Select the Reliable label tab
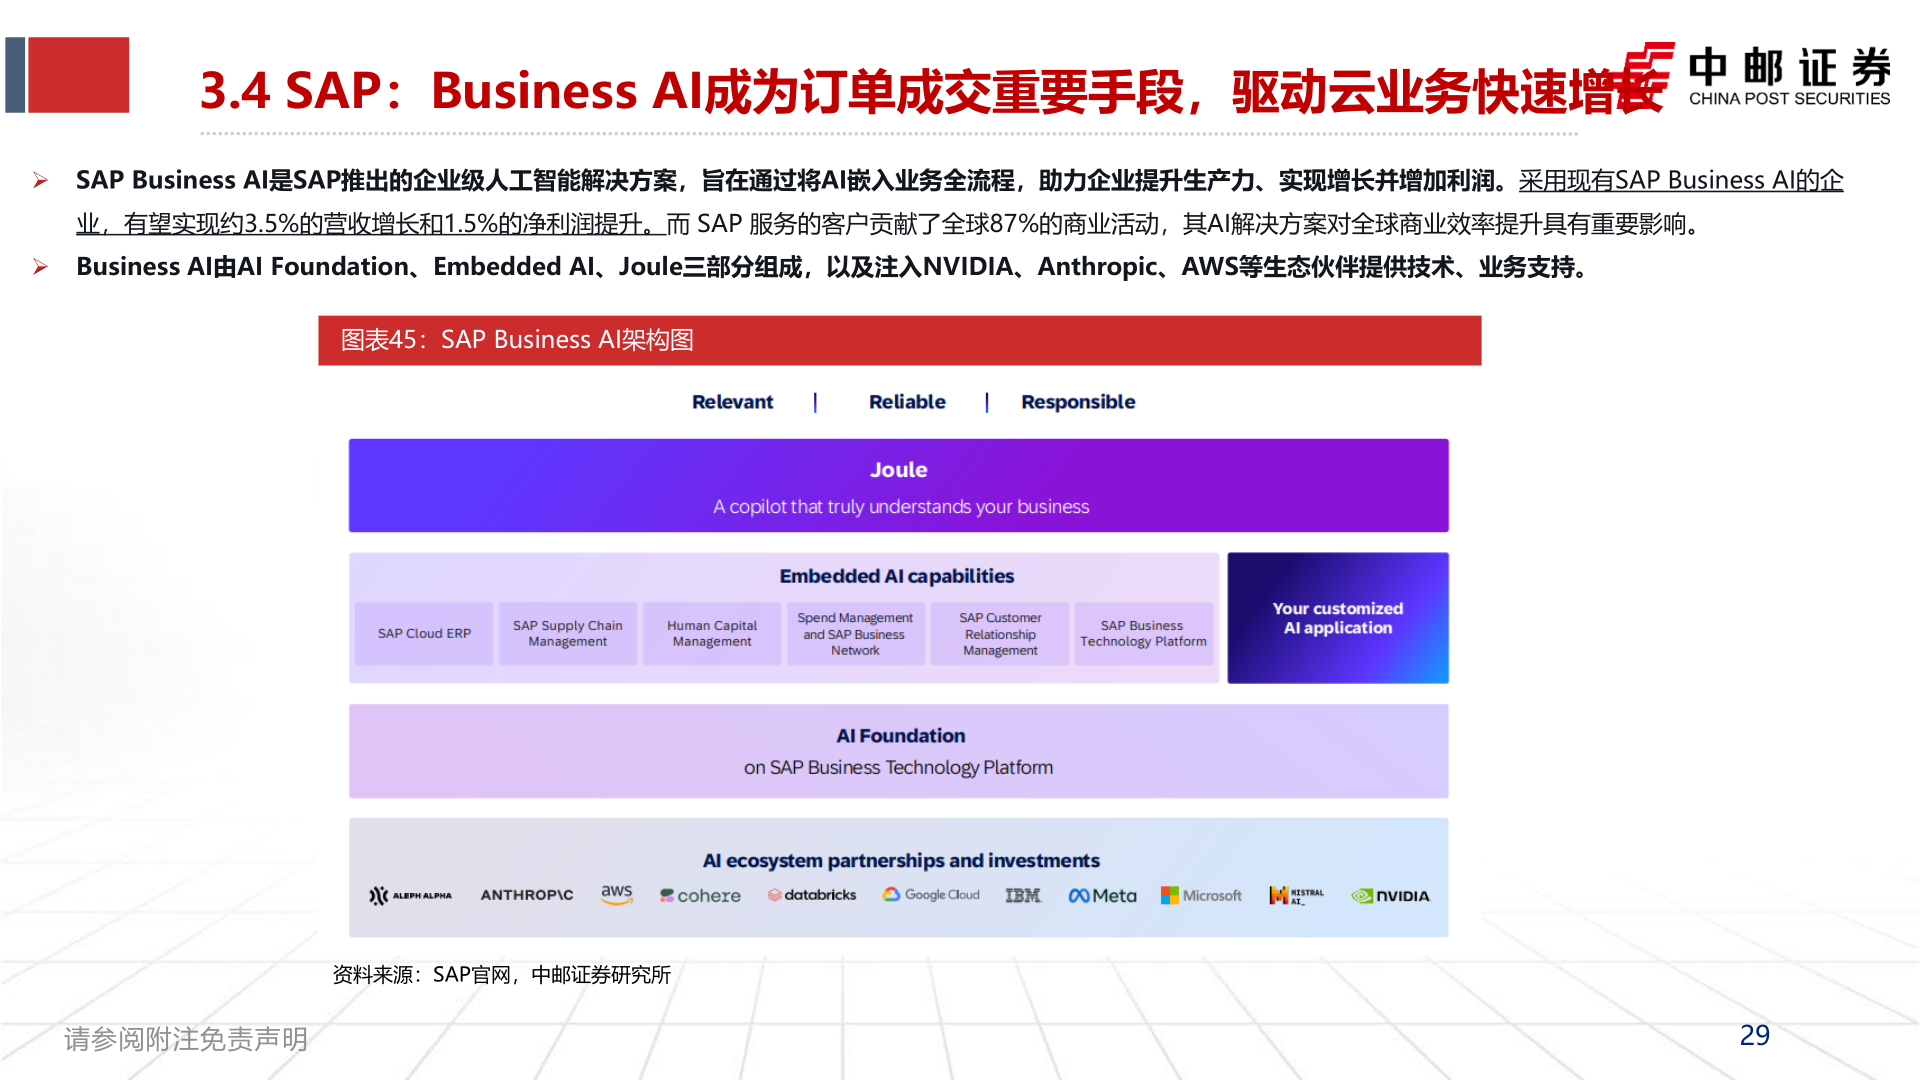Viewport: 1920px width, 1080px height. click(x=906, y=402)
